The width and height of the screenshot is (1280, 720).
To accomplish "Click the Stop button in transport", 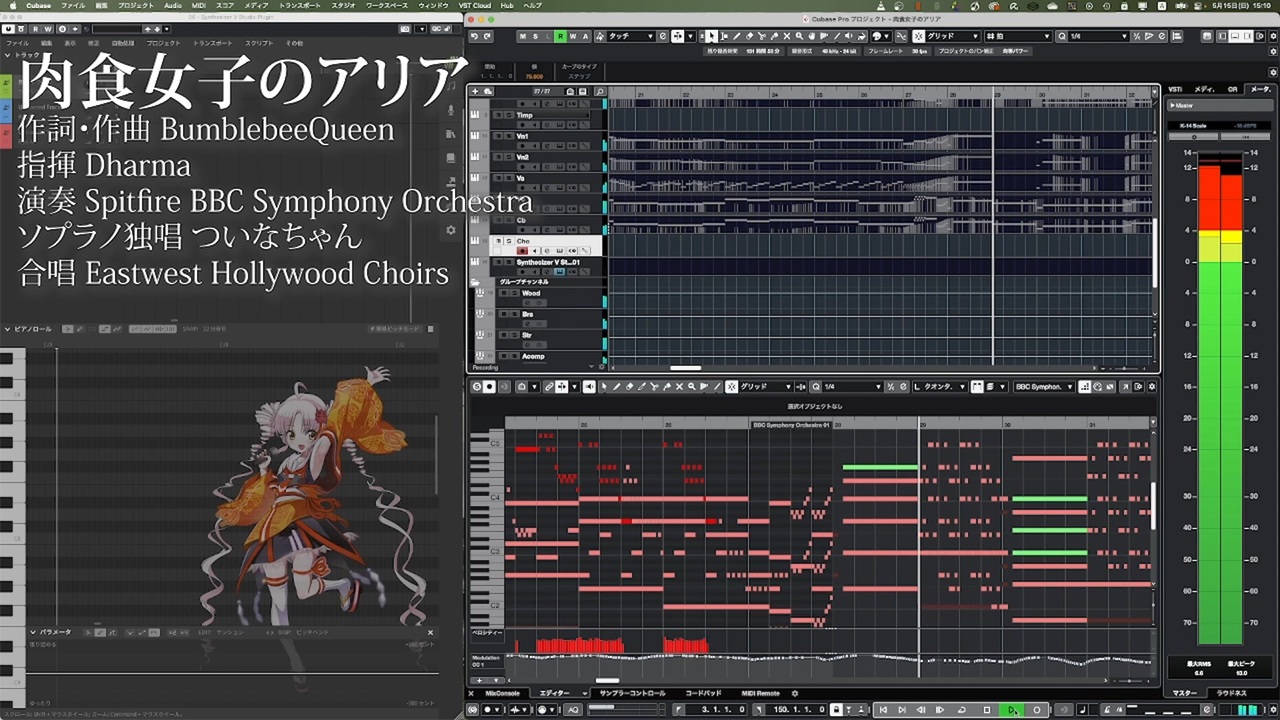I will [x=987, y=710].
